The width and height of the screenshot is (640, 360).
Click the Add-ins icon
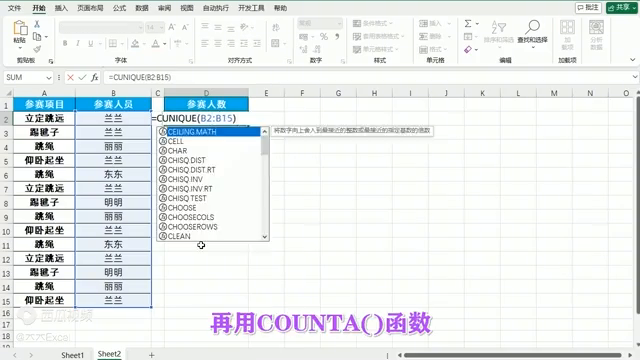coord(567,27)
